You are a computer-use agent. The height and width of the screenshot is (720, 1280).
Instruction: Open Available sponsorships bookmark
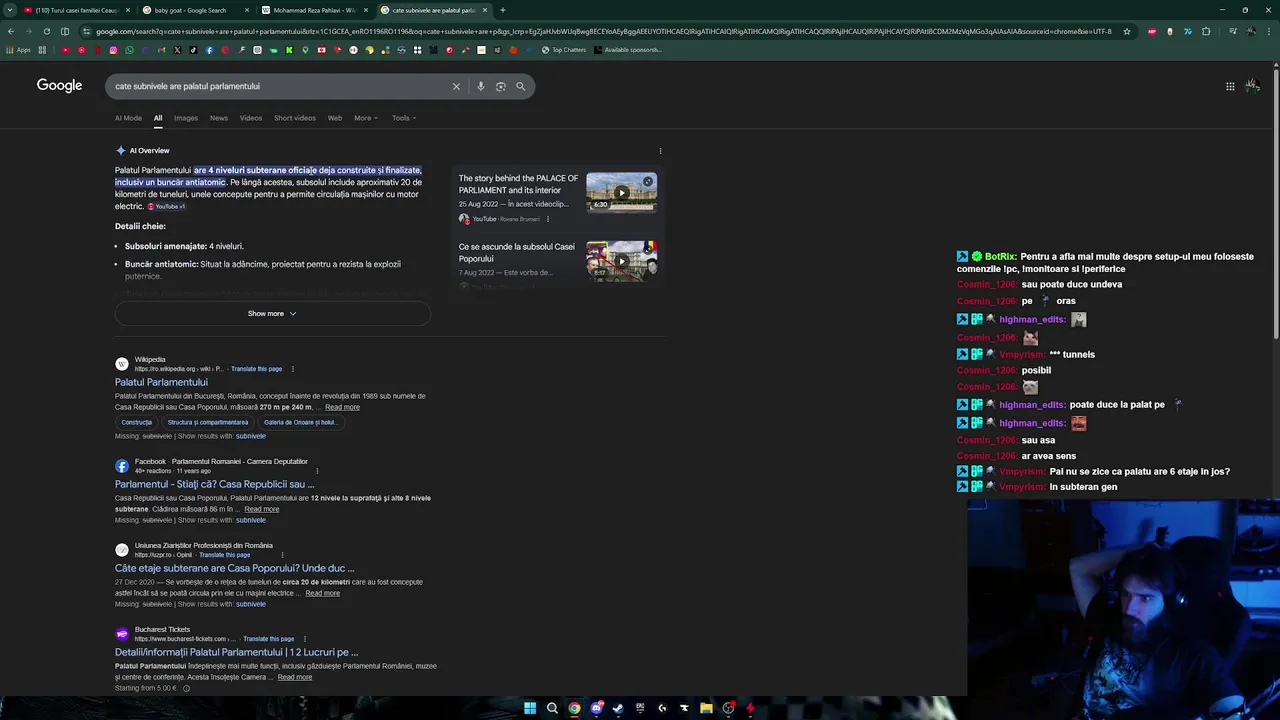(628, 50)
